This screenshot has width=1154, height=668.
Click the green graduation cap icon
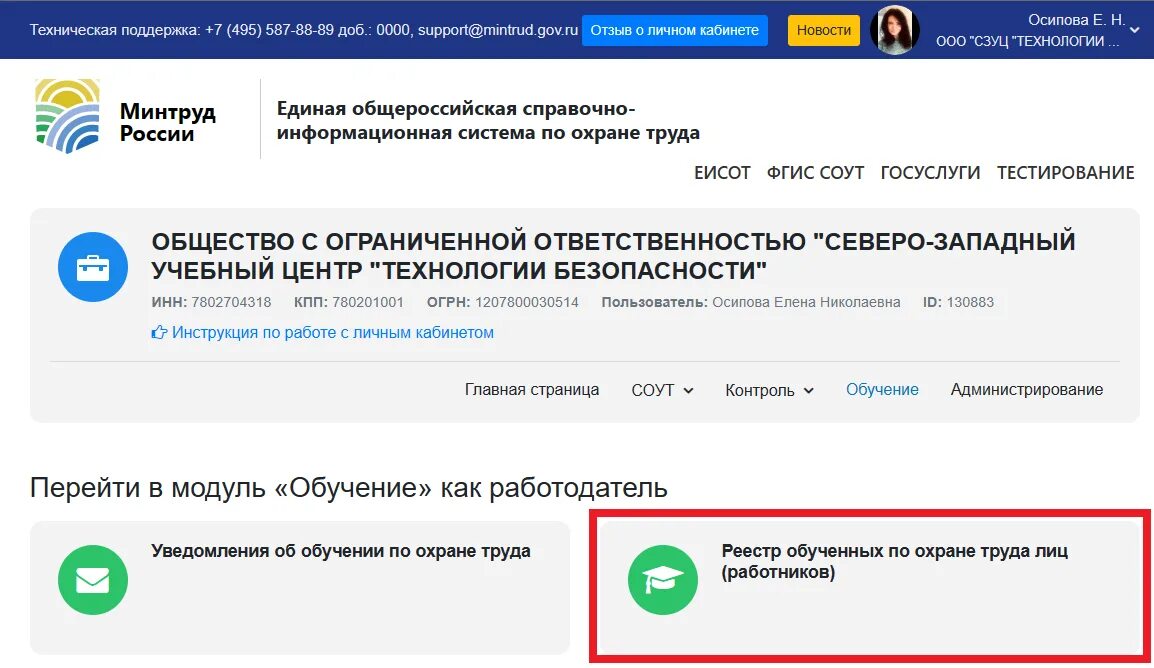coord(662,580)
